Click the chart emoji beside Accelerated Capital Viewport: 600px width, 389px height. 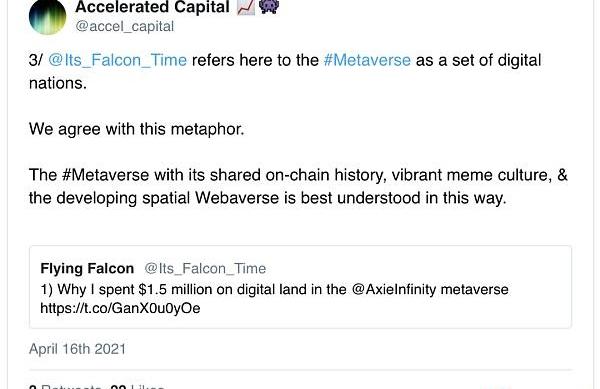pyautogui.click(x=246, y=7)
